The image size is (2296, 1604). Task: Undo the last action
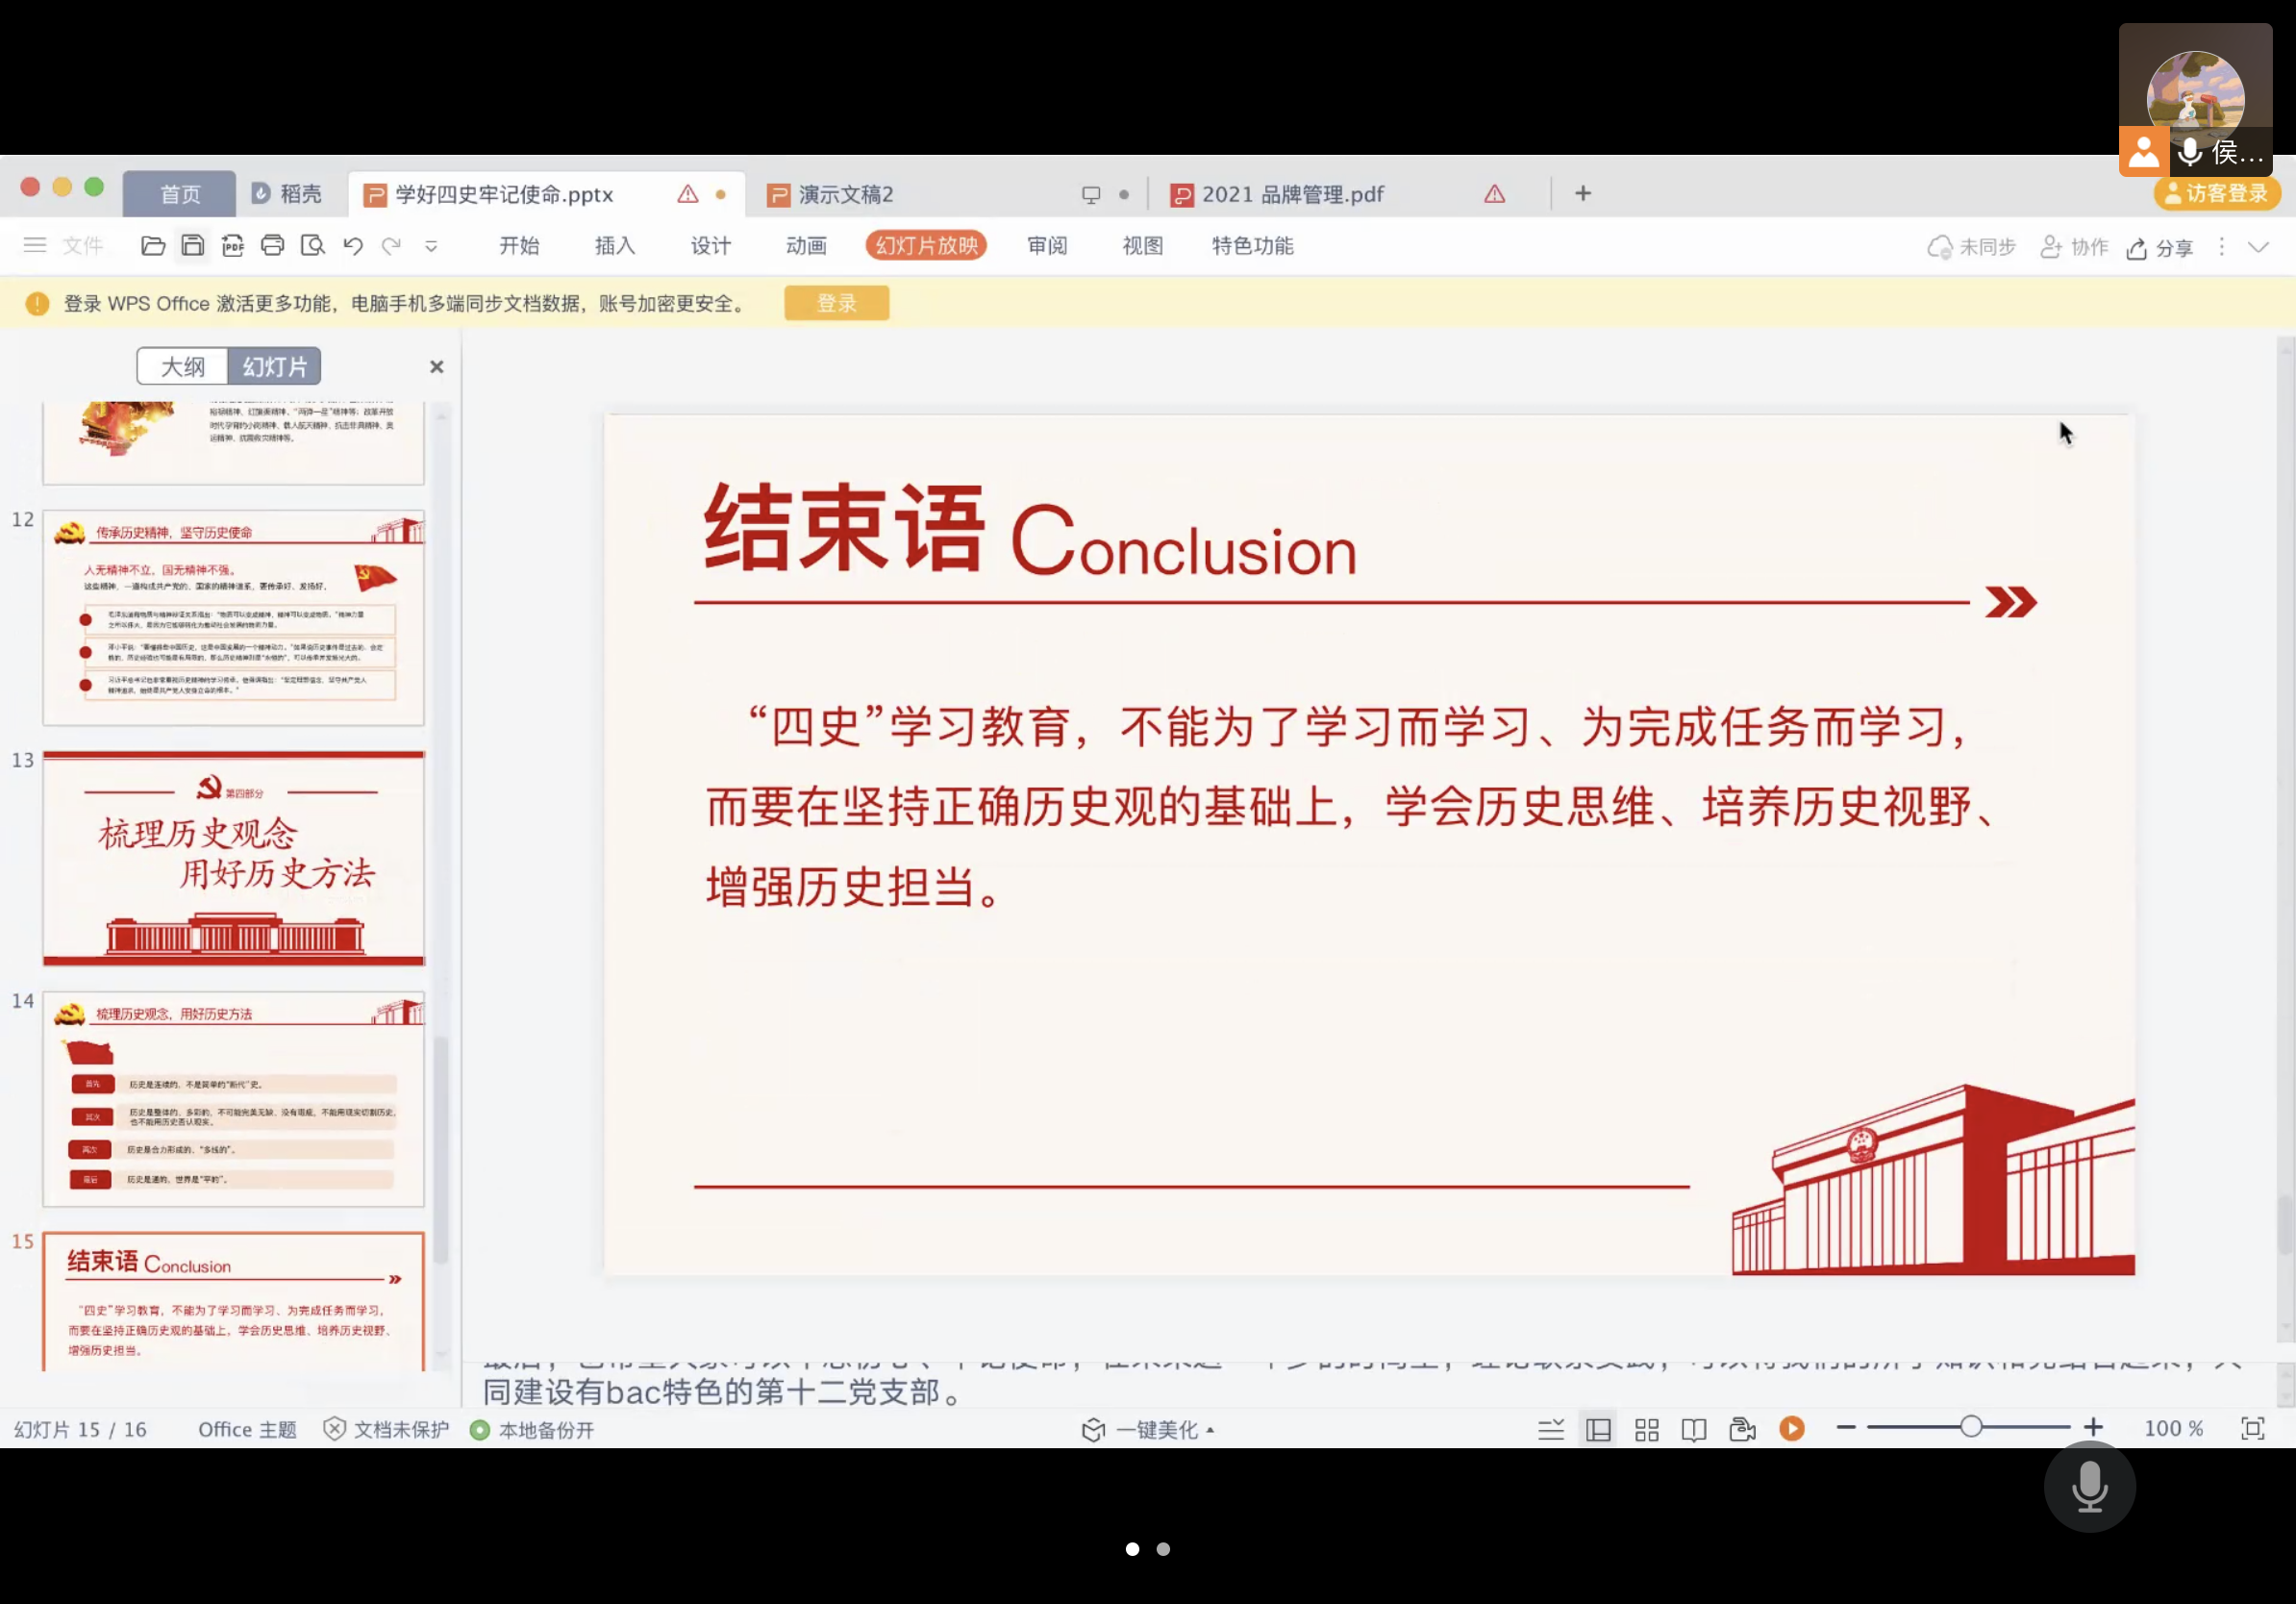(x=353, y=246)
